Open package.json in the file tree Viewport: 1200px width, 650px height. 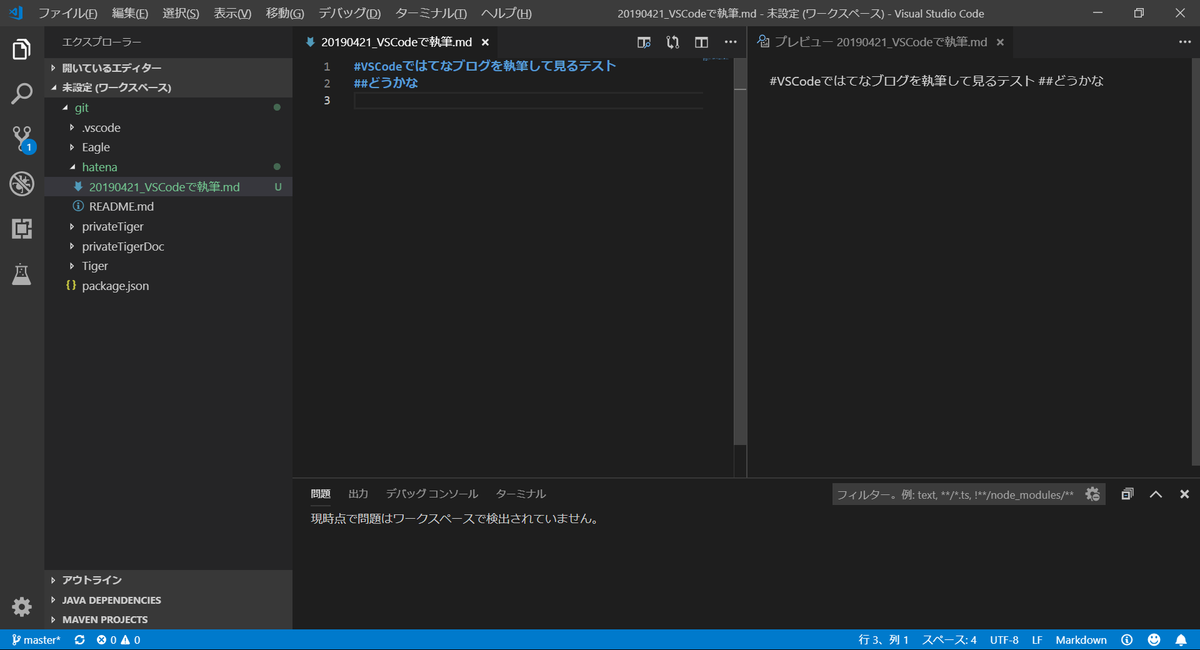pyautogui.click(x=168, y=286)
